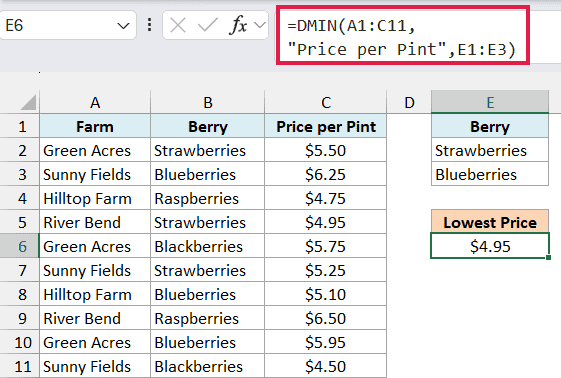Image resolution: width=561 pixels, height=378 pixels.
Task: Select Sunny Fields cell in row 7
Action: pos(95,270)
